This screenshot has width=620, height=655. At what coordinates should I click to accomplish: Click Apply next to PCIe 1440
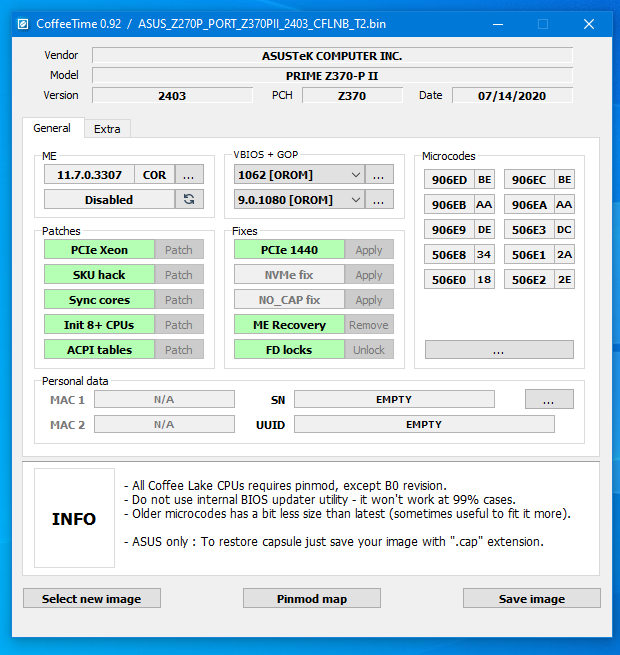pyautogui.click(x=369, y=249)
